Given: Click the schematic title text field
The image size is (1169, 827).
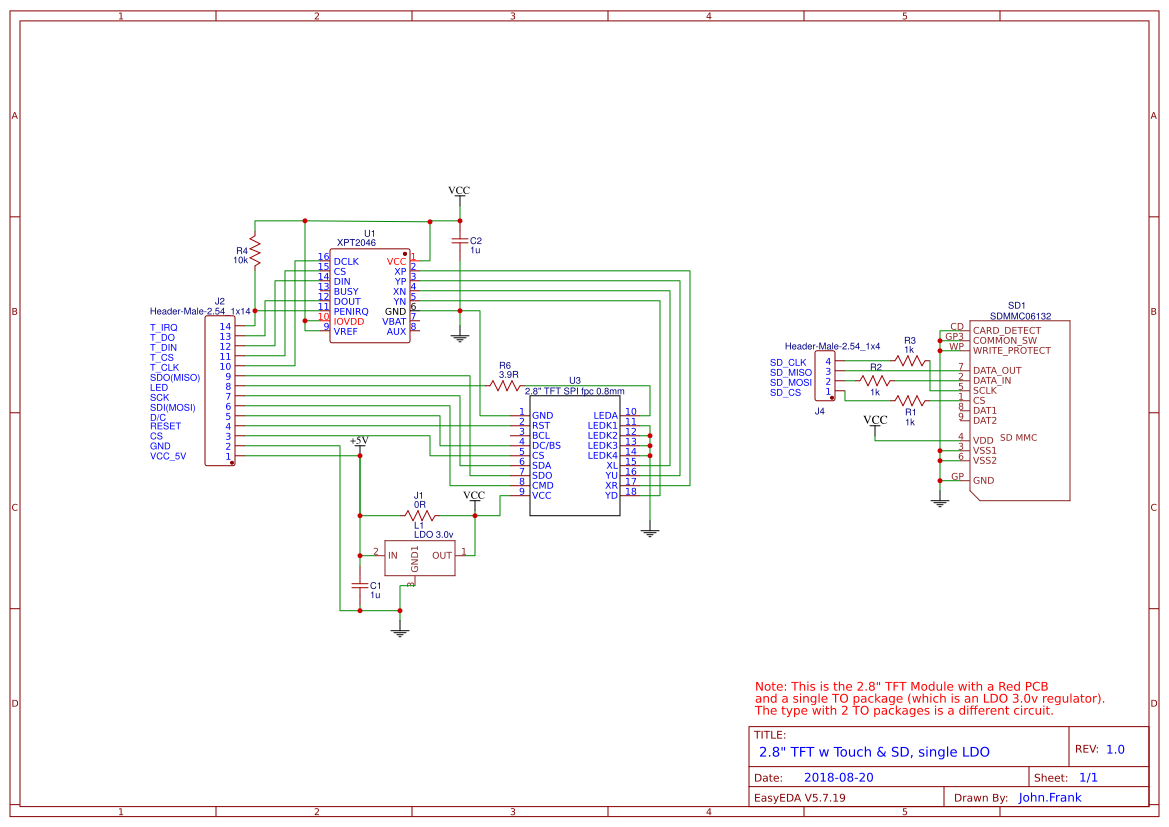Looking at the screenshot, I should tap(875, 752).
